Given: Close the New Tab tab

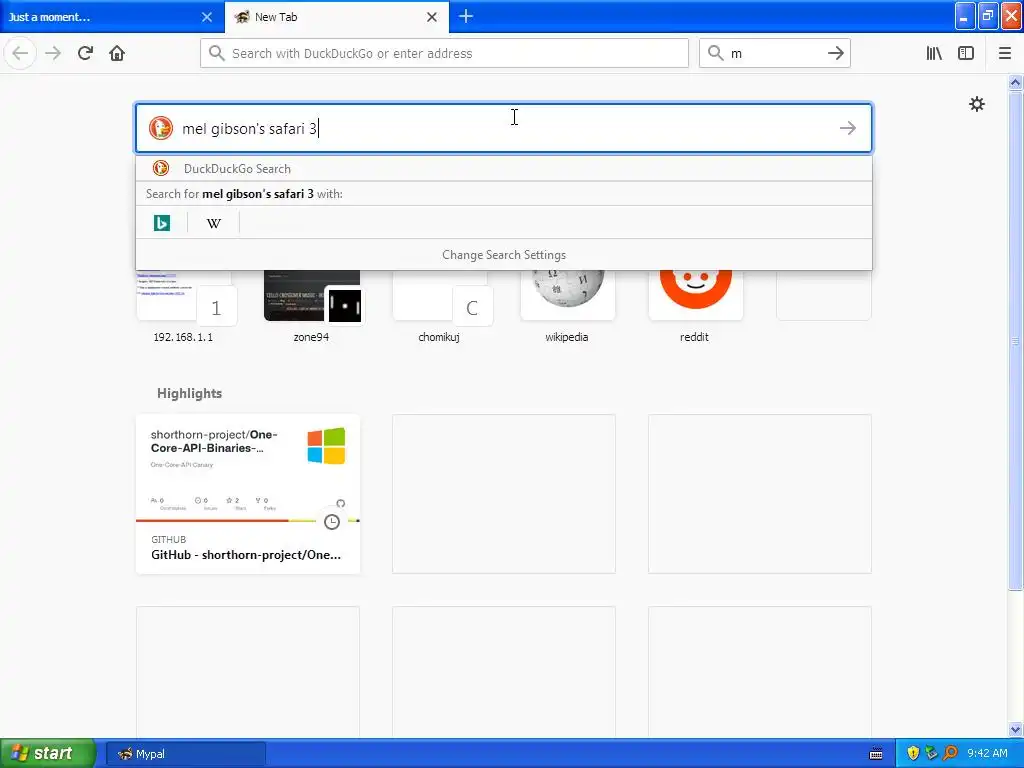Looking at the screenshot, I should pos(432,17).
